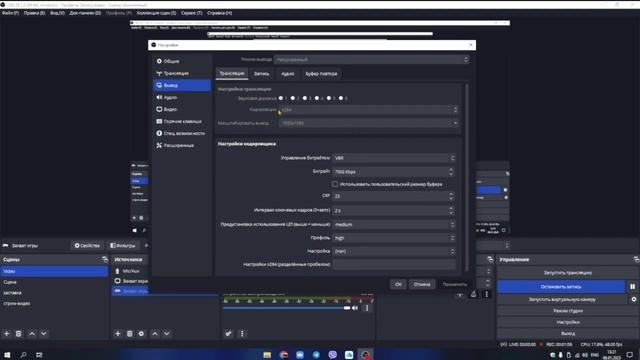Cancel settings with Отмена button
The height and width of the screenshot is (360, 640).
[x=422, y=284]
